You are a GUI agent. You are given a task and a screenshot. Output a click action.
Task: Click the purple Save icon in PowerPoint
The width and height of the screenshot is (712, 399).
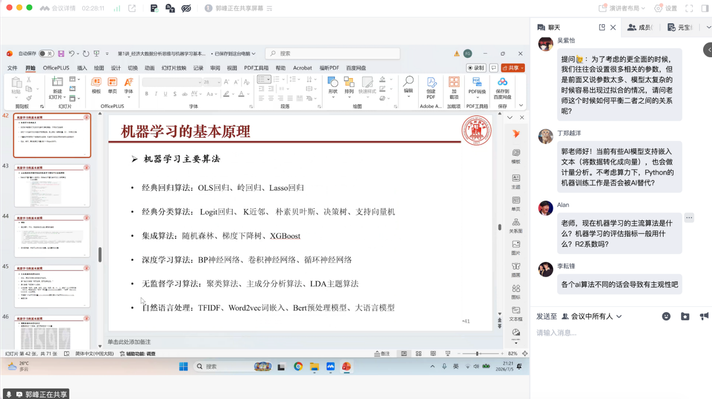pos(61,54)
